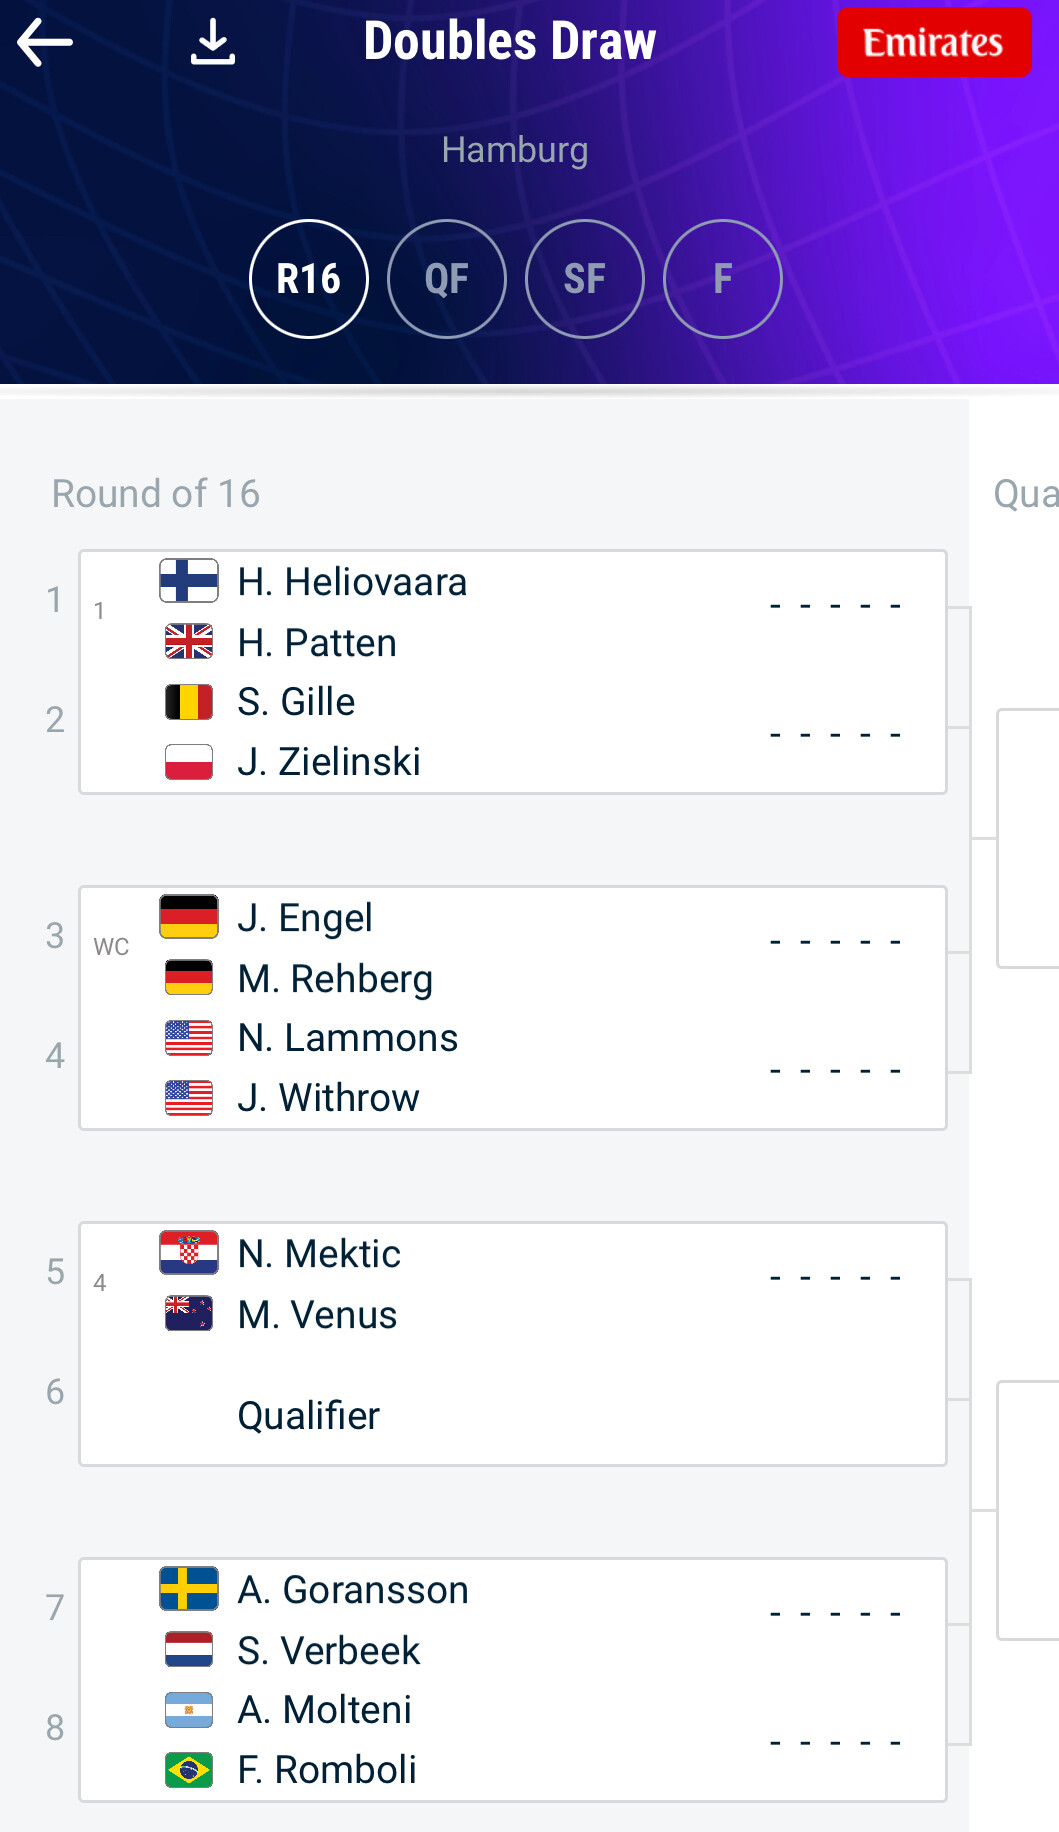Tap Swedish flag beside A. Goransson

pyautogui.click(x=189, y=1589)
